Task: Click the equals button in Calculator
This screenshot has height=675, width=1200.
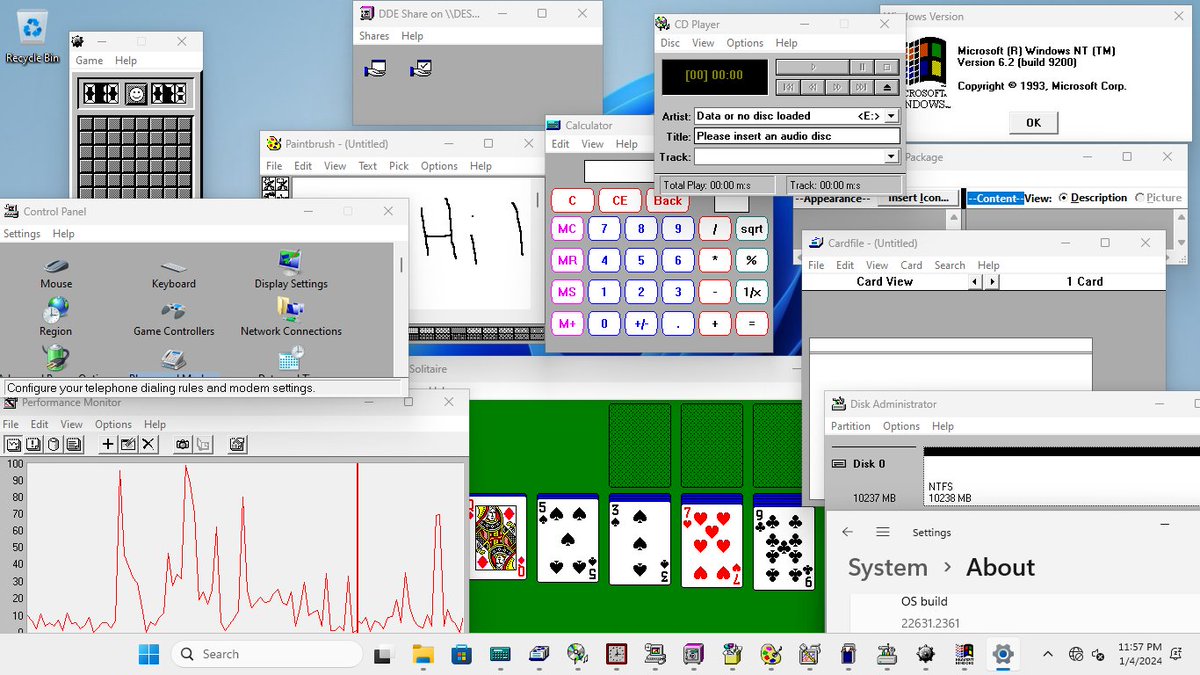Action: tap(751, 323)
